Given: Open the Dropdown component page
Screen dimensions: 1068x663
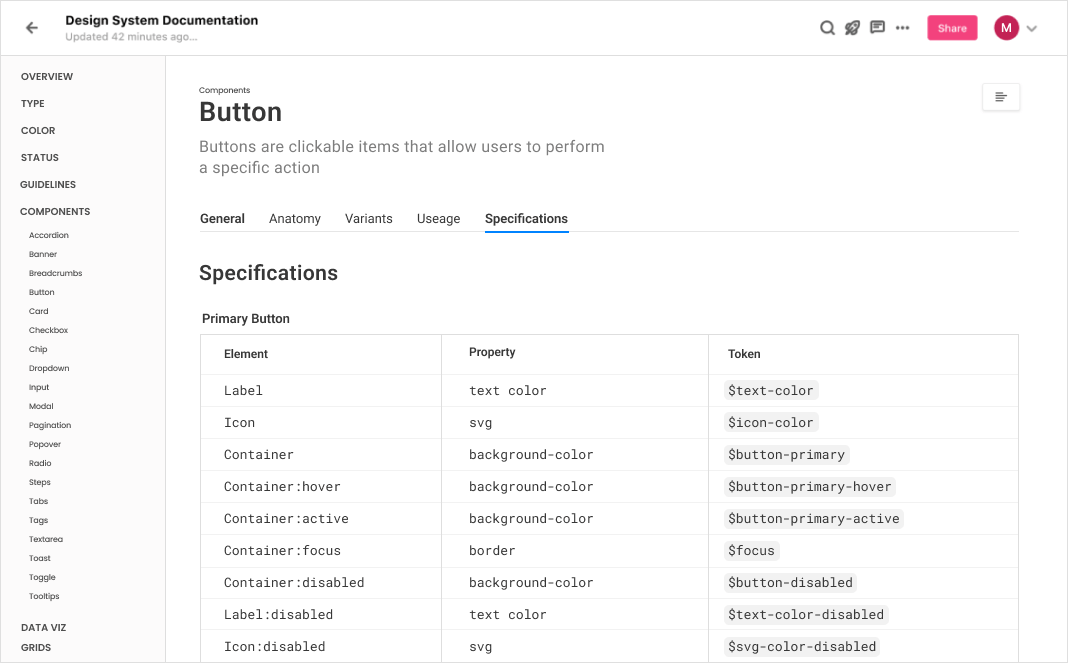Looking at the screenshot, I should pos(49,369).
